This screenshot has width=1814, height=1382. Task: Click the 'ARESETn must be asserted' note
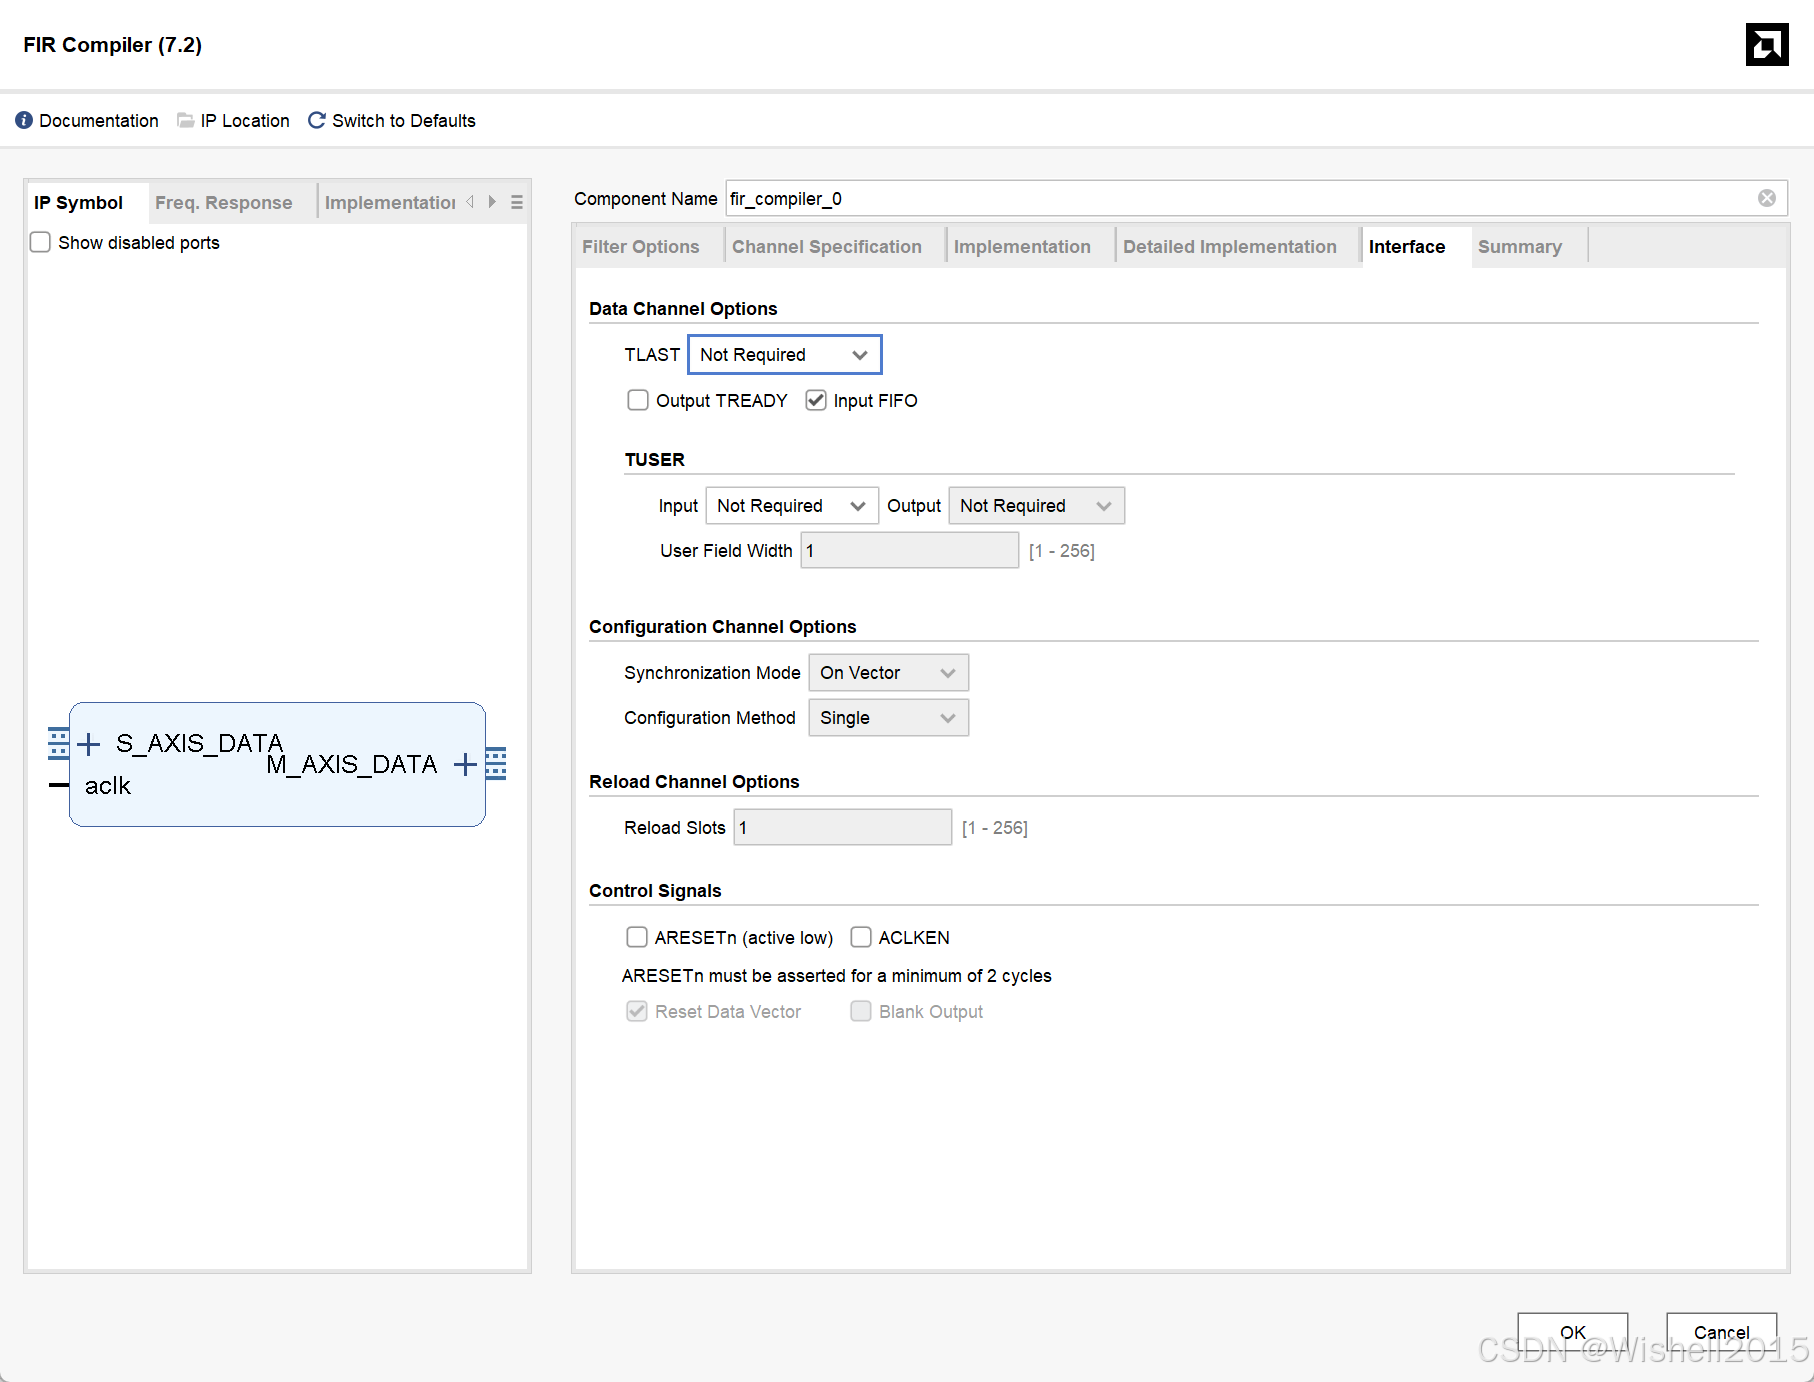click(837, 976)
